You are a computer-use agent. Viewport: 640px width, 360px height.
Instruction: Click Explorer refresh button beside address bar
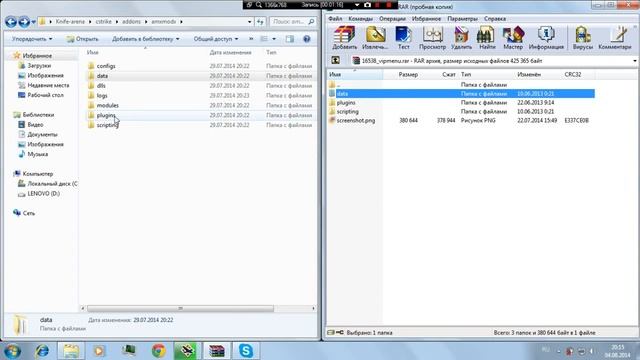[x=260, y=22]
